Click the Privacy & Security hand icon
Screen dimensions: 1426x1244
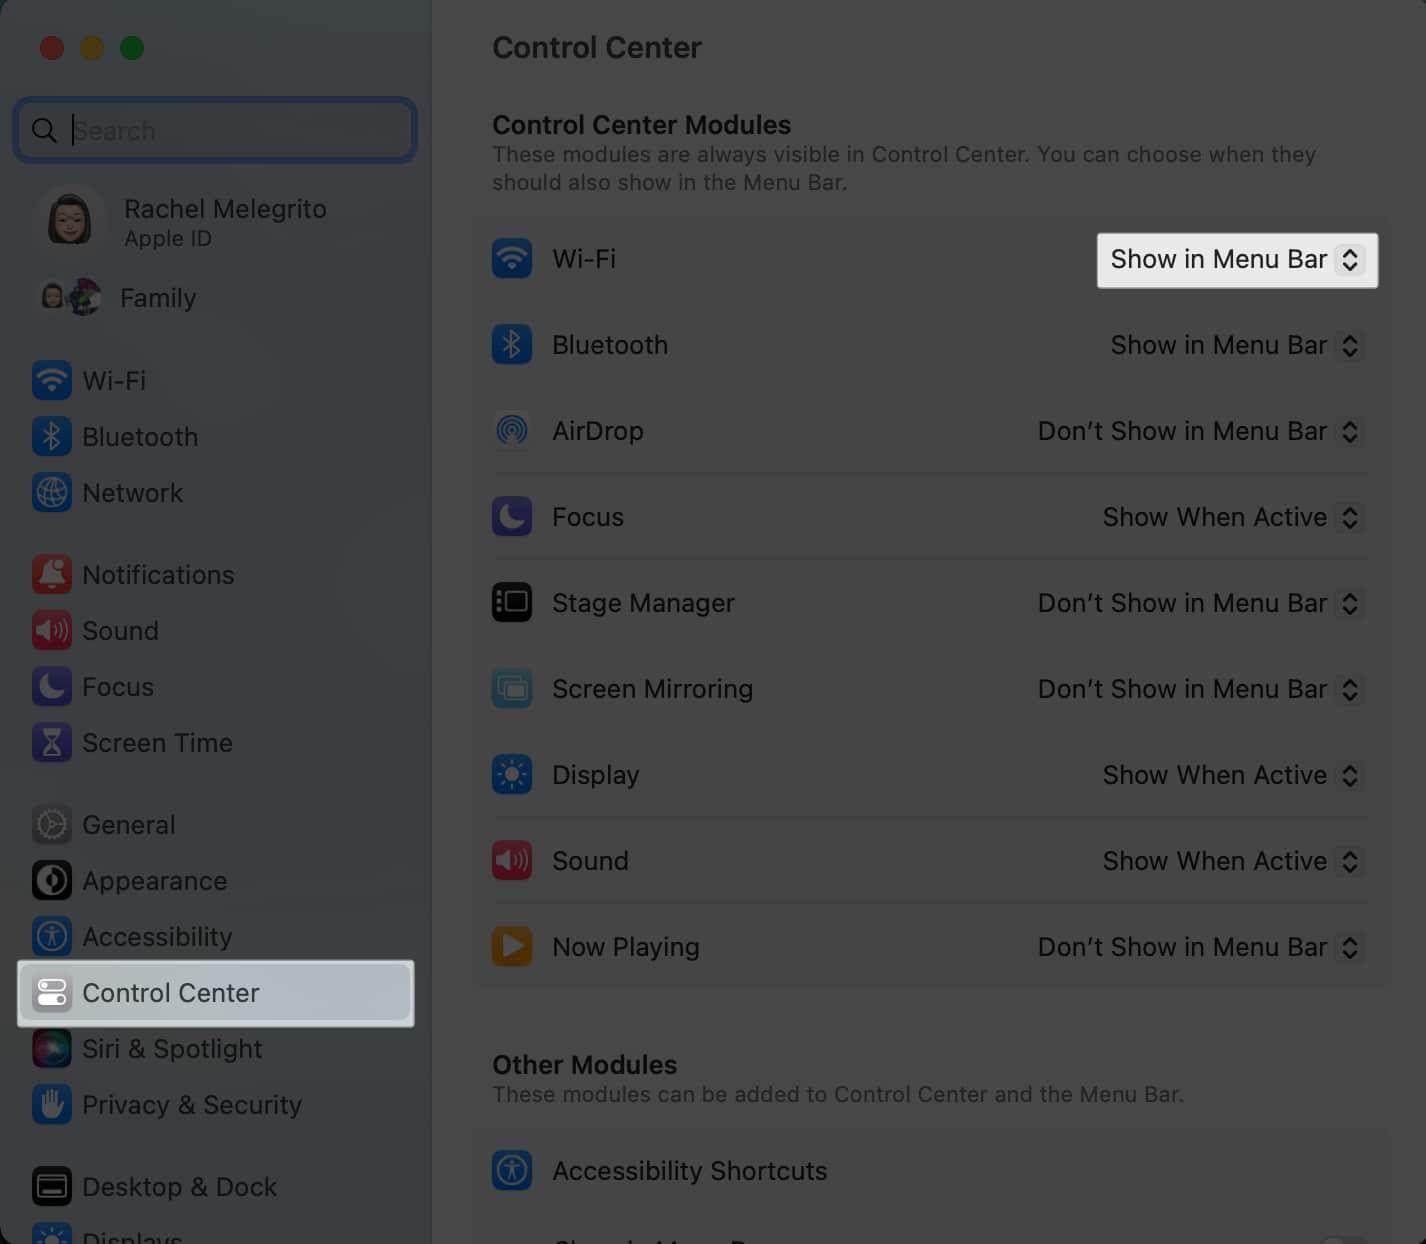click(52, 1105)
